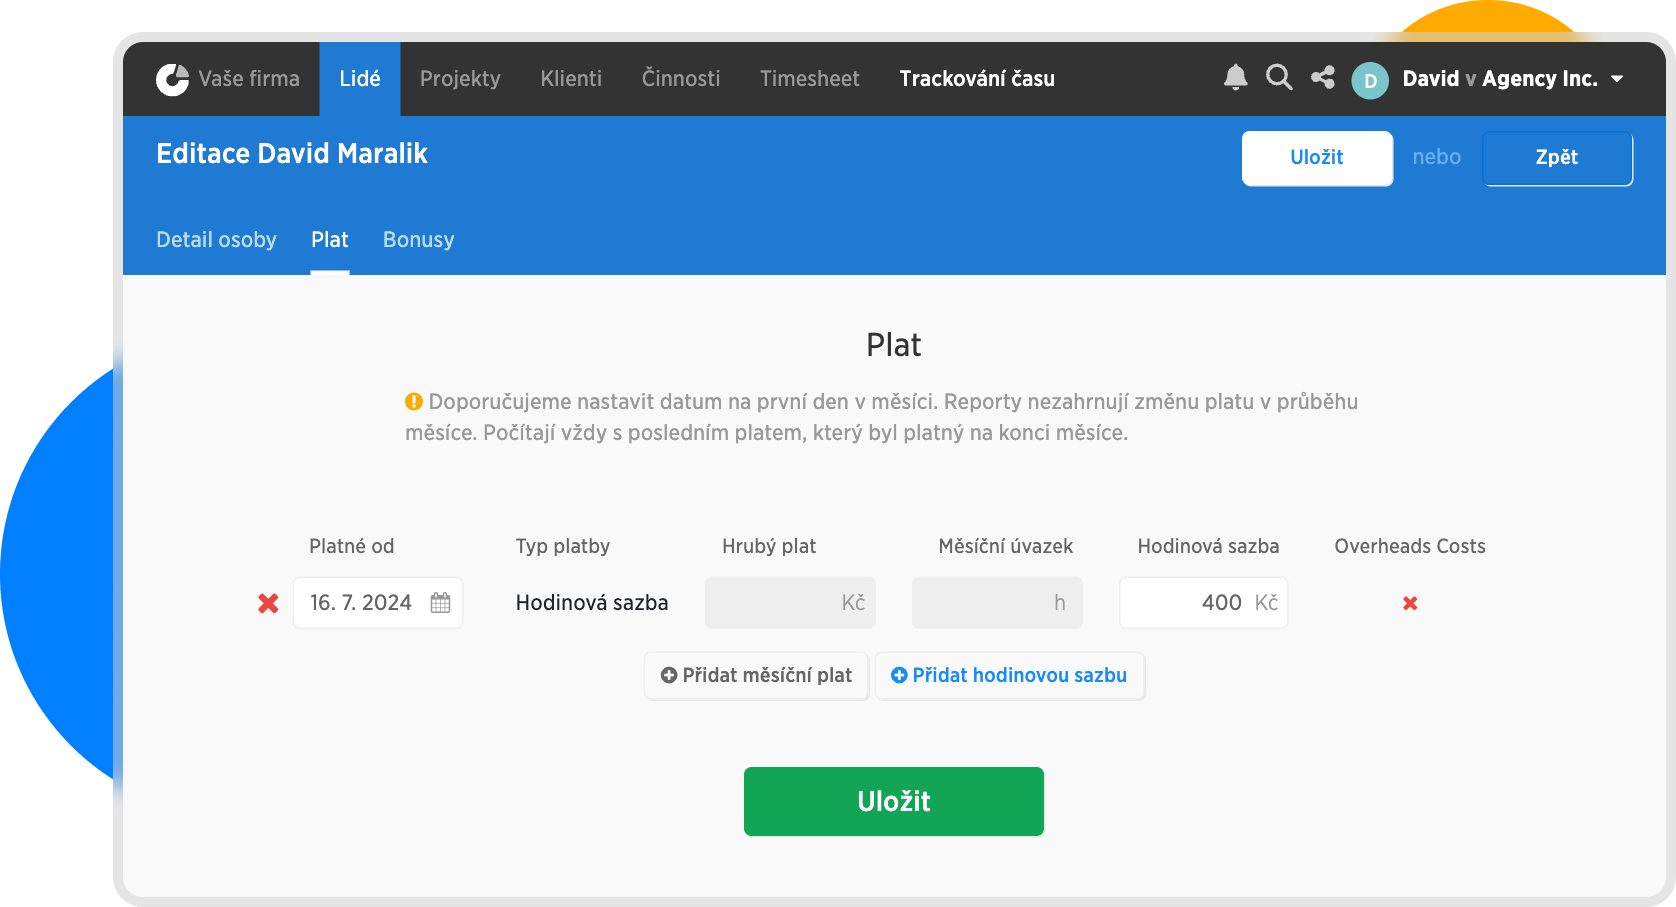Click the share icon in top bar

pos(1323,78)
